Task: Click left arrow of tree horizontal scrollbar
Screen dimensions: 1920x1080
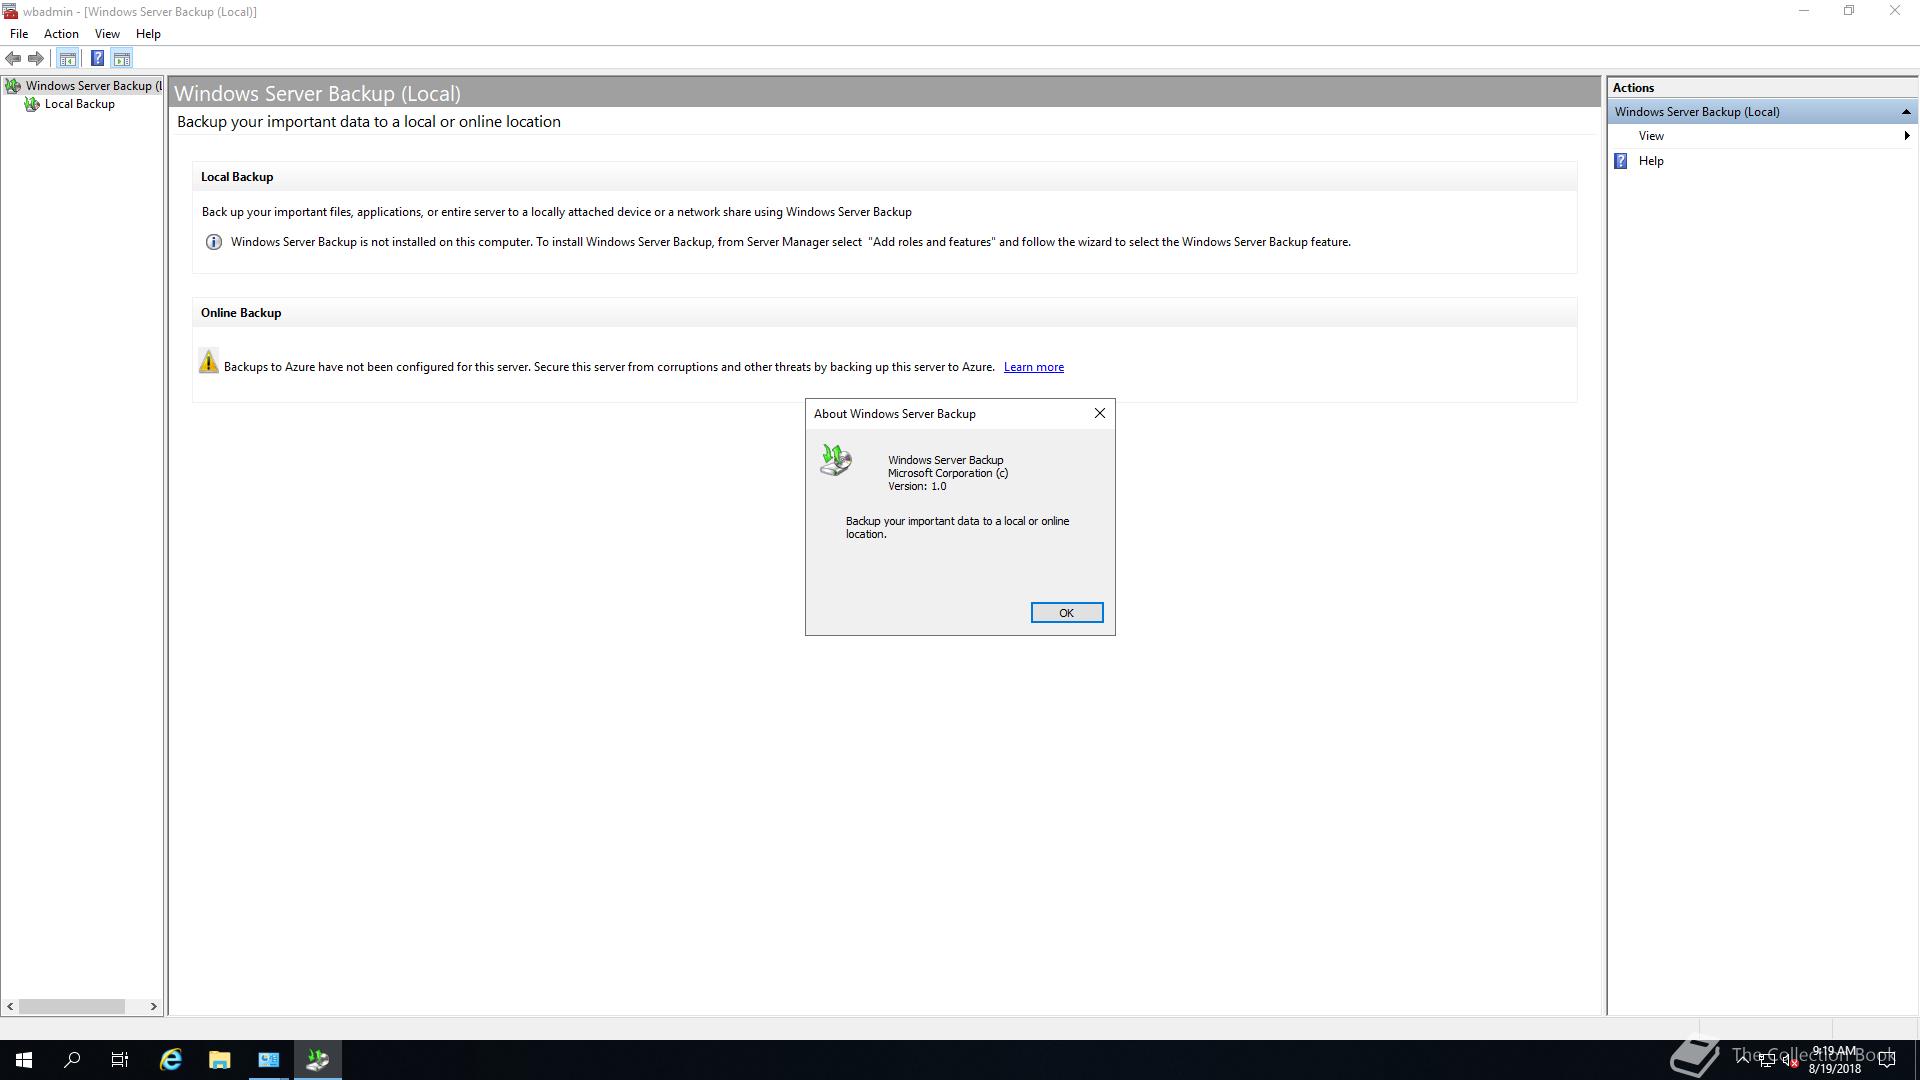Action: [10, 1006]
